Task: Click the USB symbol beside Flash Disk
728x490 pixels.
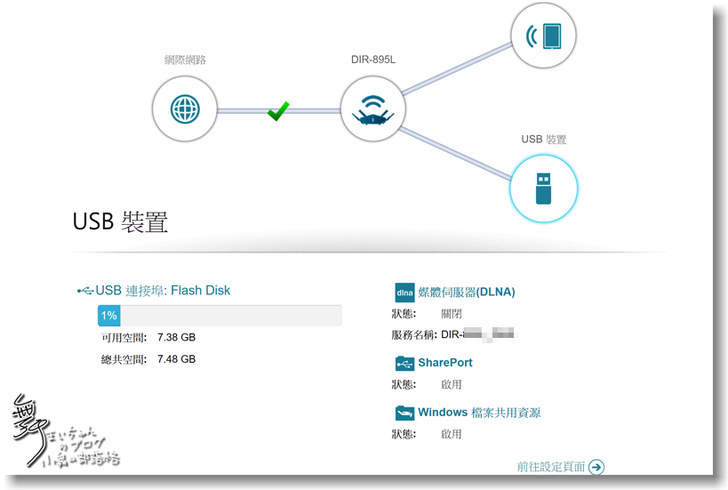Action: [x=85, y=291]
